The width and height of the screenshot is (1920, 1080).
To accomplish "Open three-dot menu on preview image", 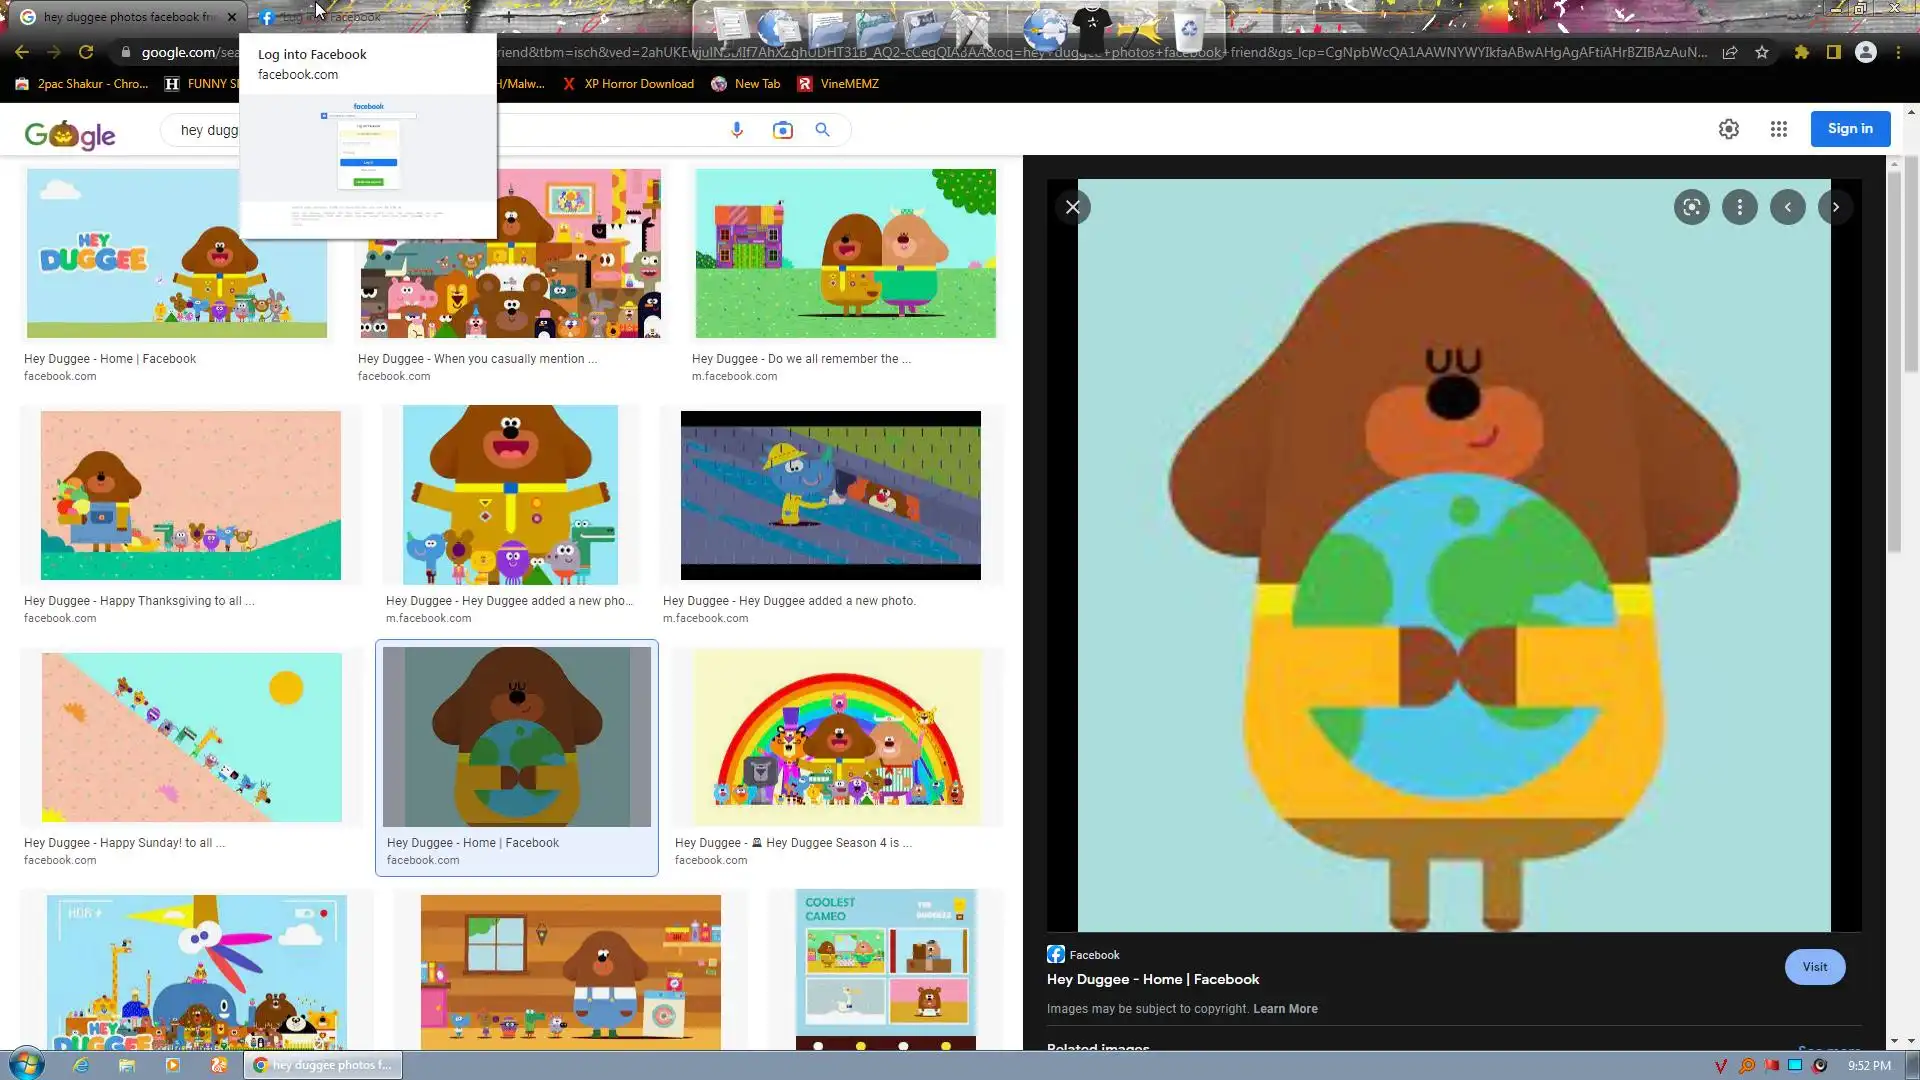I will pos(1739,207).
